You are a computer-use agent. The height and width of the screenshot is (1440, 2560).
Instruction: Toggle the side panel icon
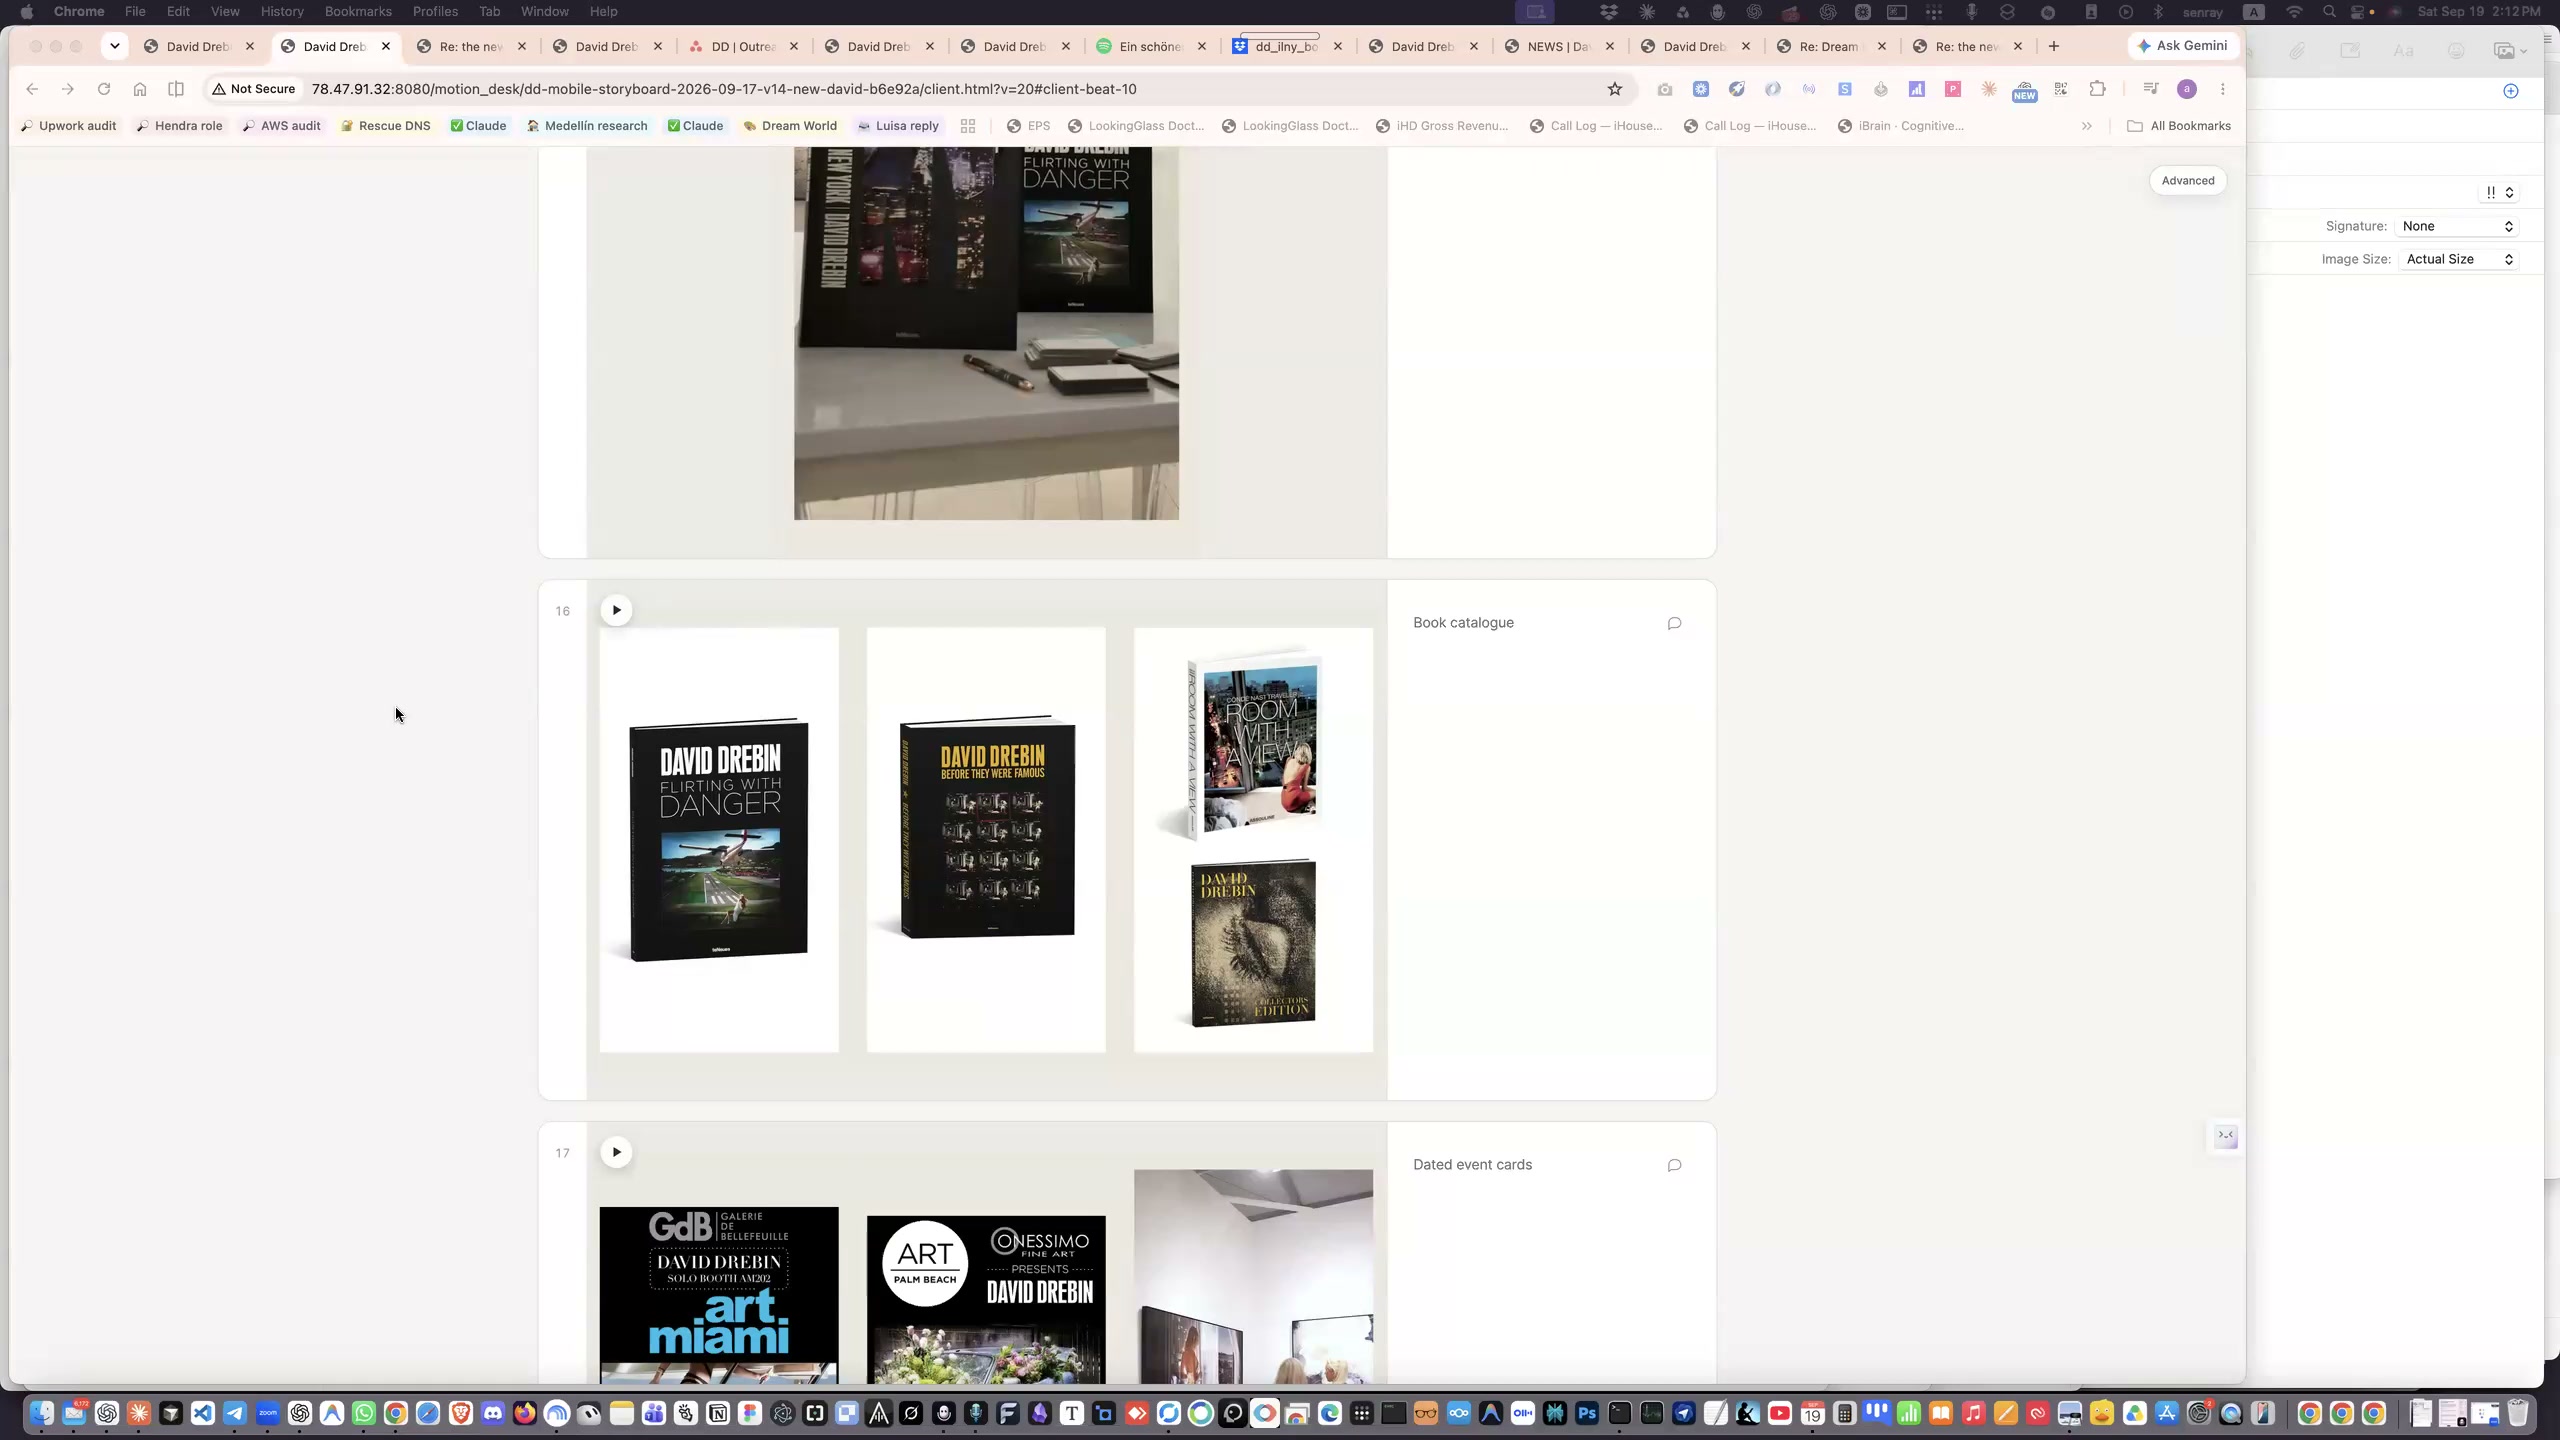click(x=176, y=89)
